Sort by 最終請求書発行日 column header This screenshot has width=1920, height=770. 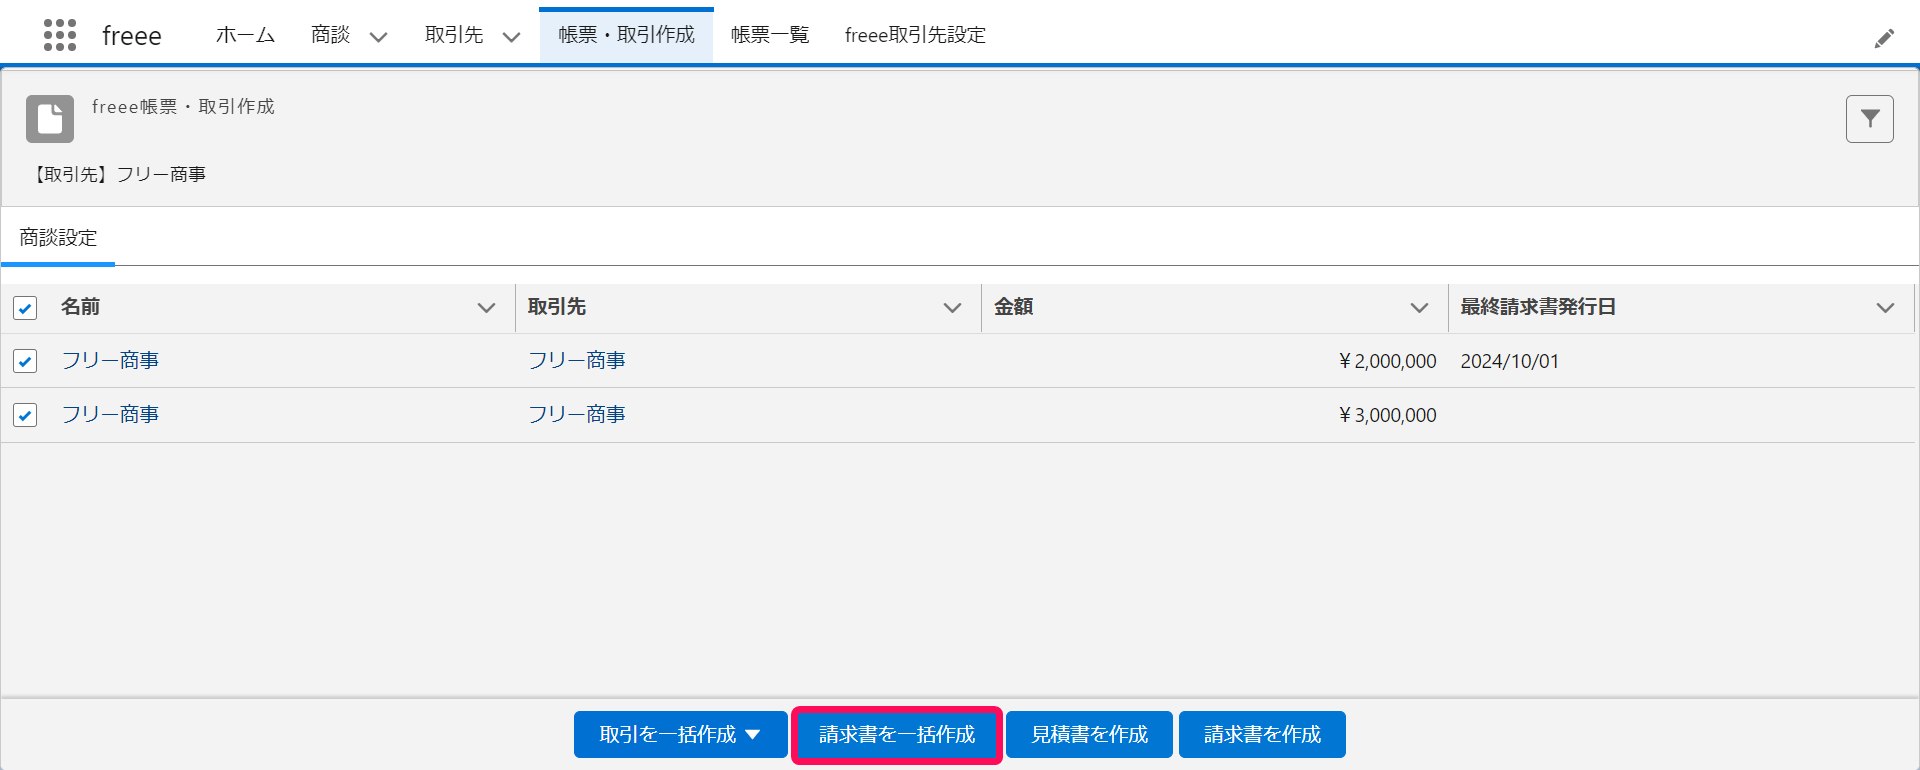(x=1538, y=307)
